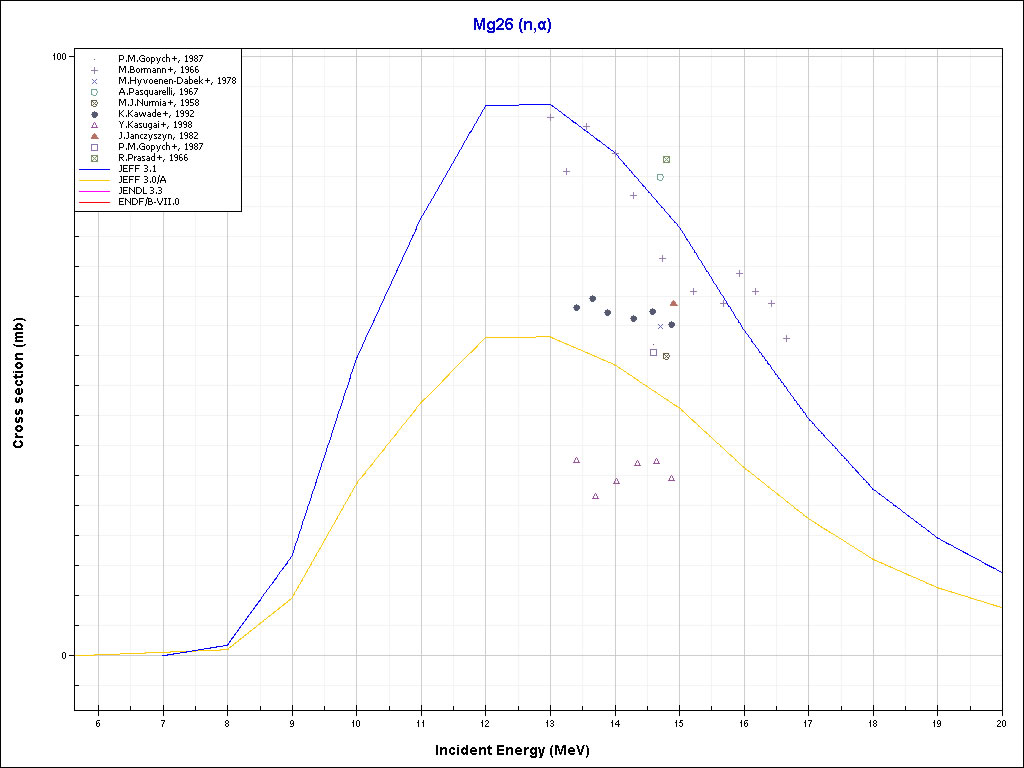Click the y-axis tick label 100
The height and width of the screenshot is (768, 1024).
[59, 57]
